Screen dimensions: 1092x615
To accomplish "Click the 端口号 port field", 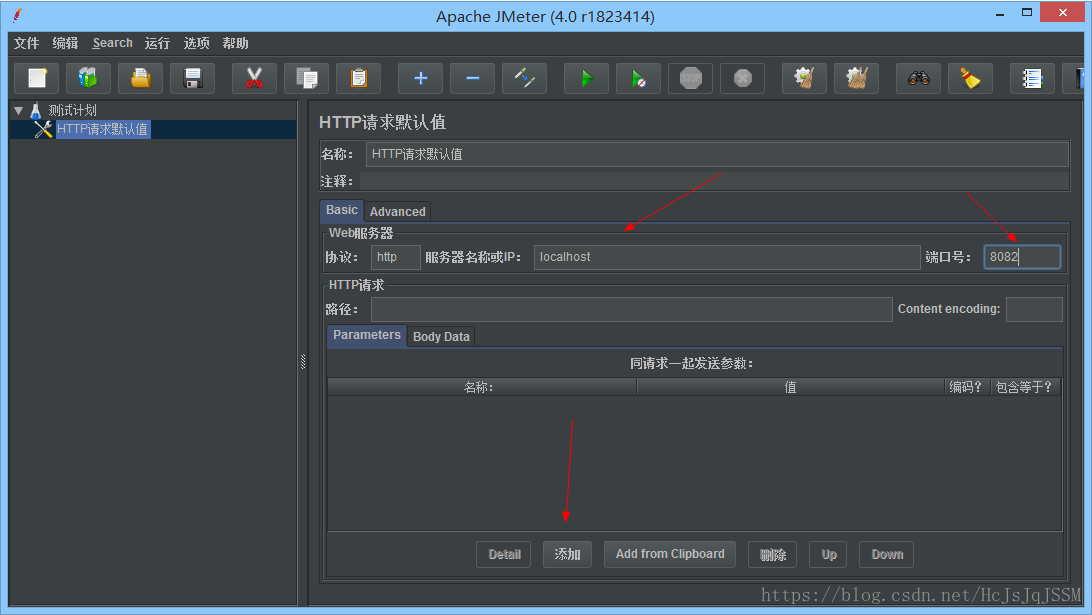I will point(1022,257).
